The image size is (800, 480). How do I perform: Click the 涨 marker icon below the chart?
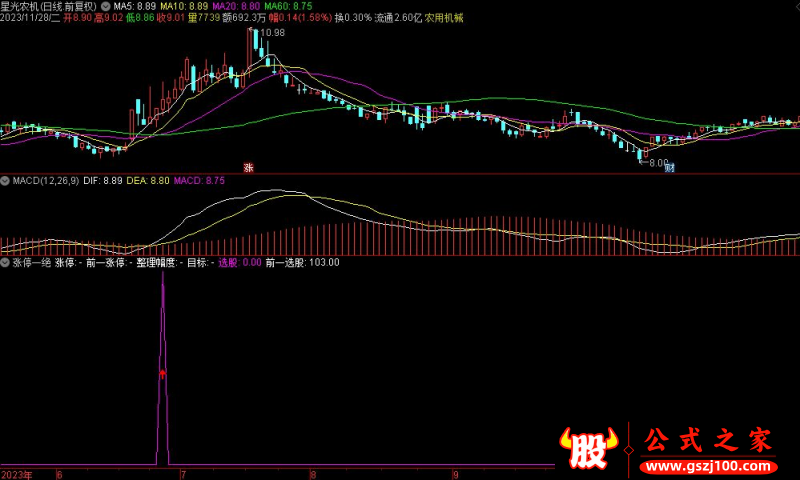(x=248, y=167)
